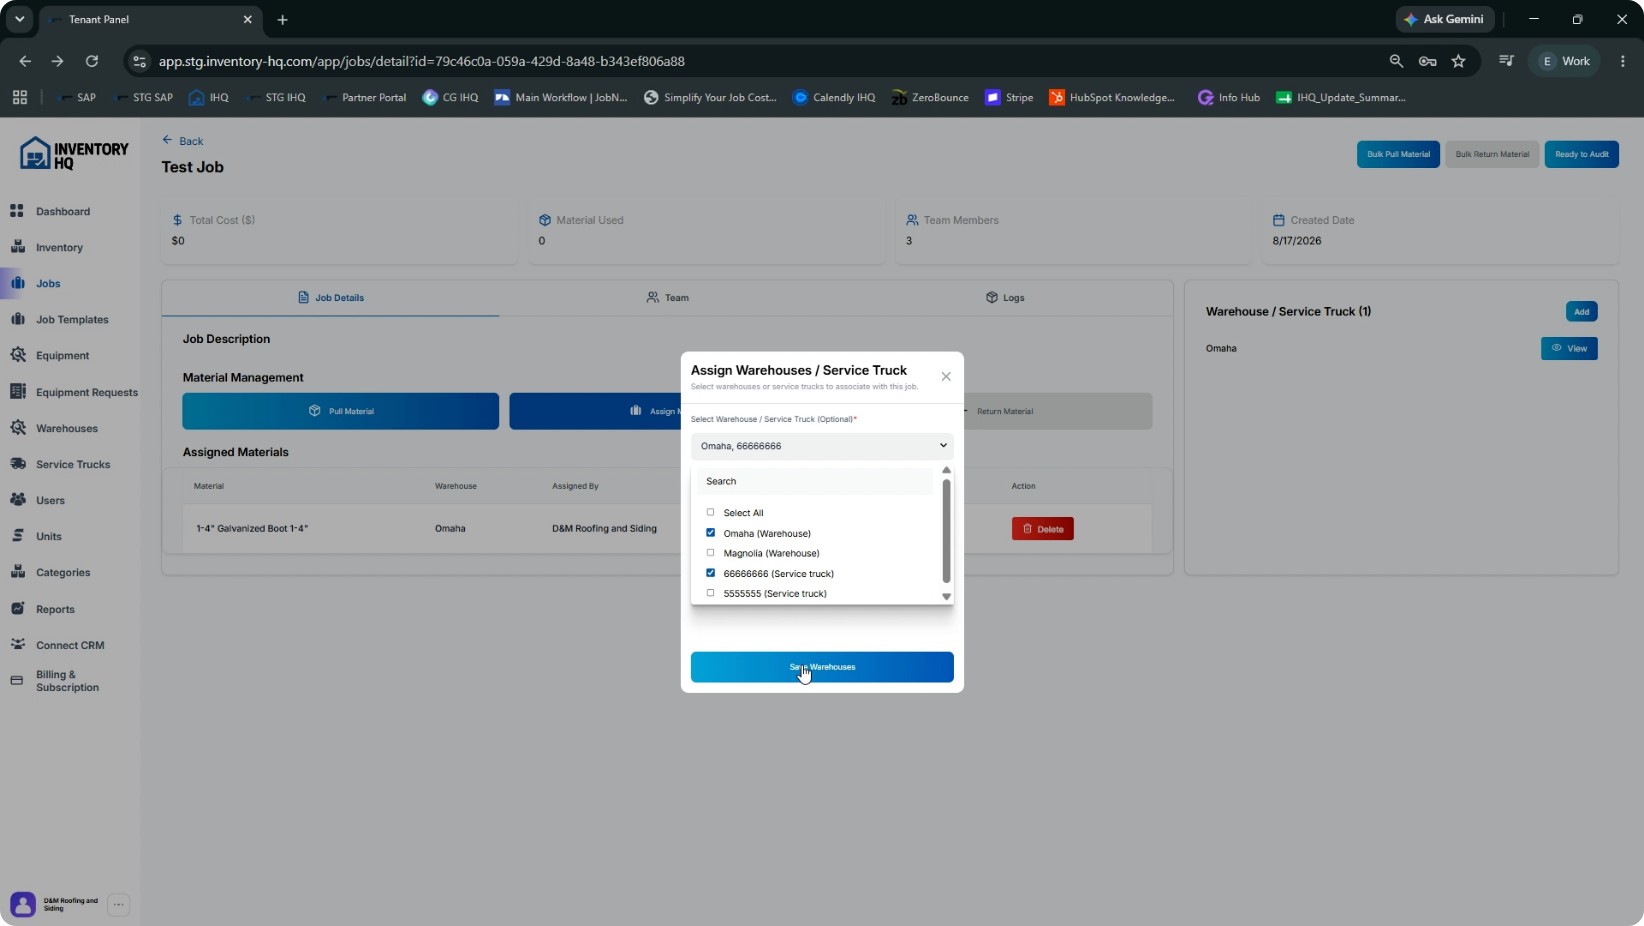Open Units in the sidebar

(x=48, y=536)
